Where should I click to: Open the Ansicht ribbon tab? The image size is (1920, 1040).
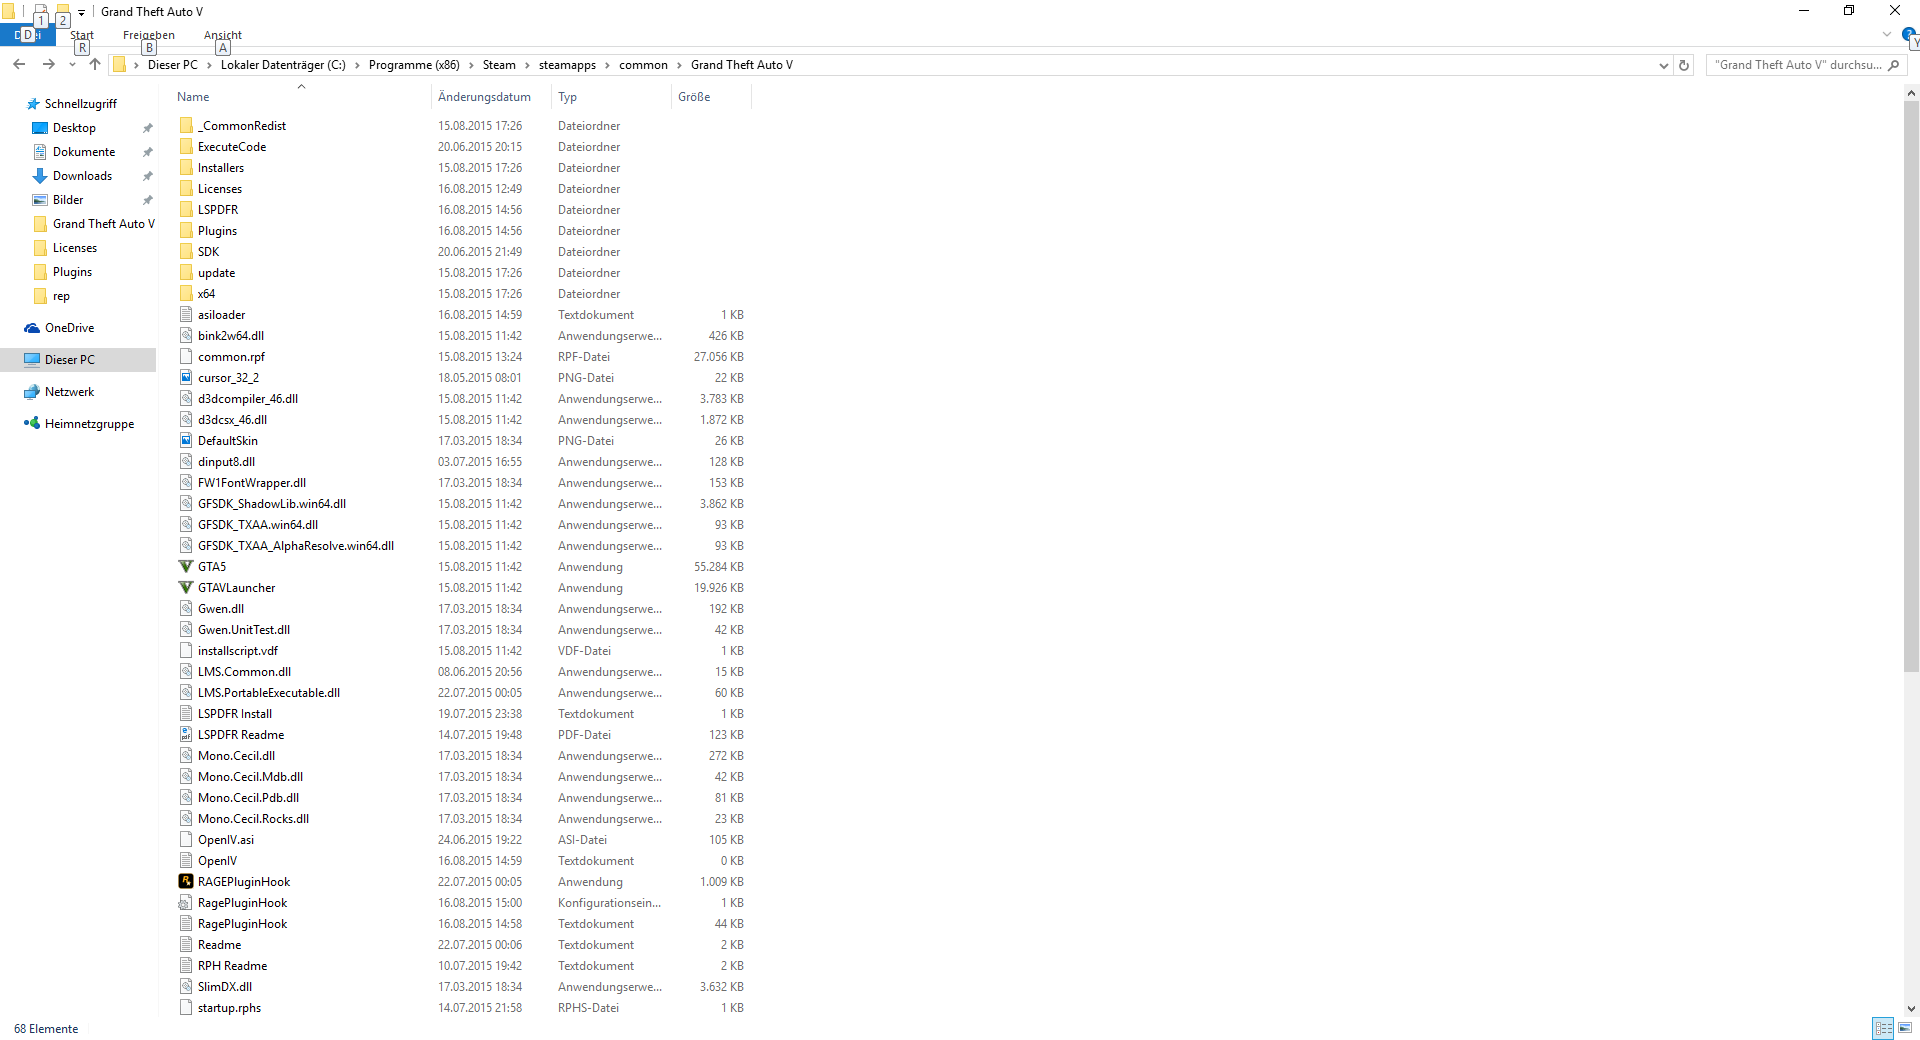coord(223,35)
